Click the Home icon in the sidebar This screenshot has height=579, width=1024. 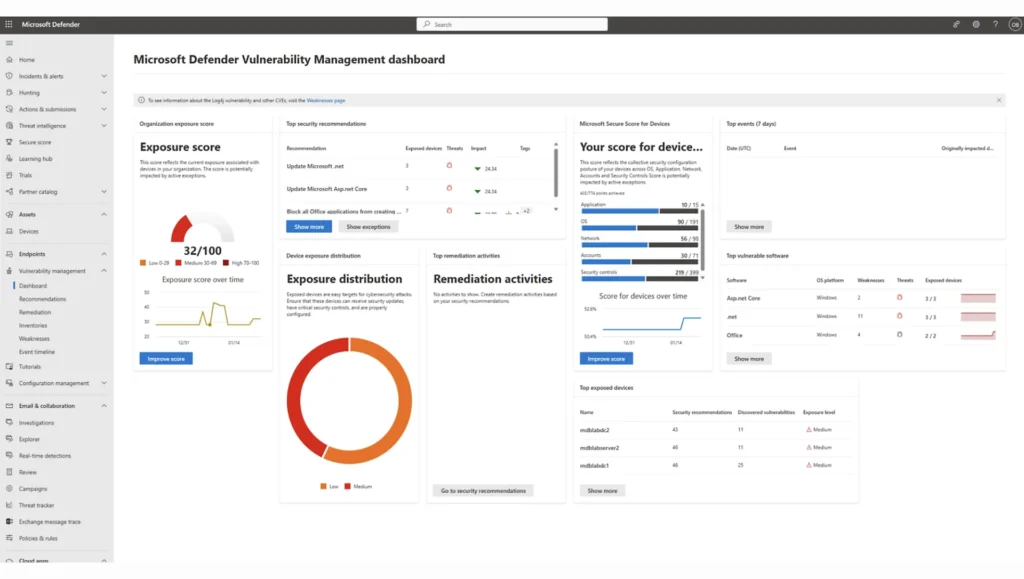point(9,59)
